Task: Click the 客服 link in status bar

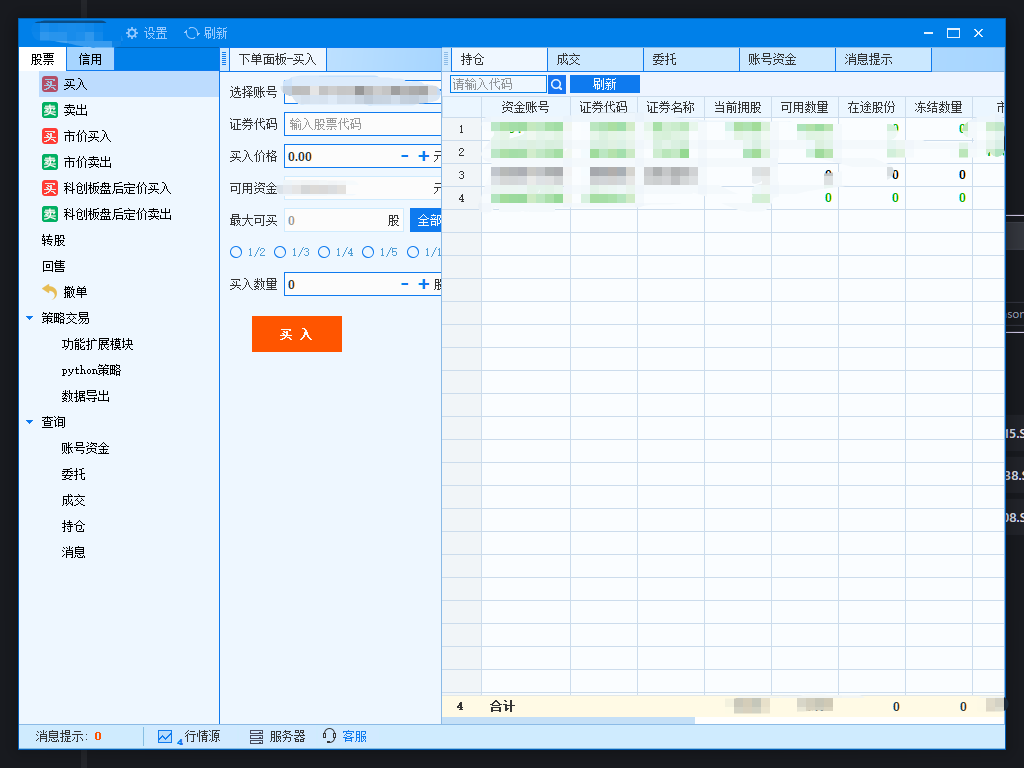Action: (x=355, y=737)
